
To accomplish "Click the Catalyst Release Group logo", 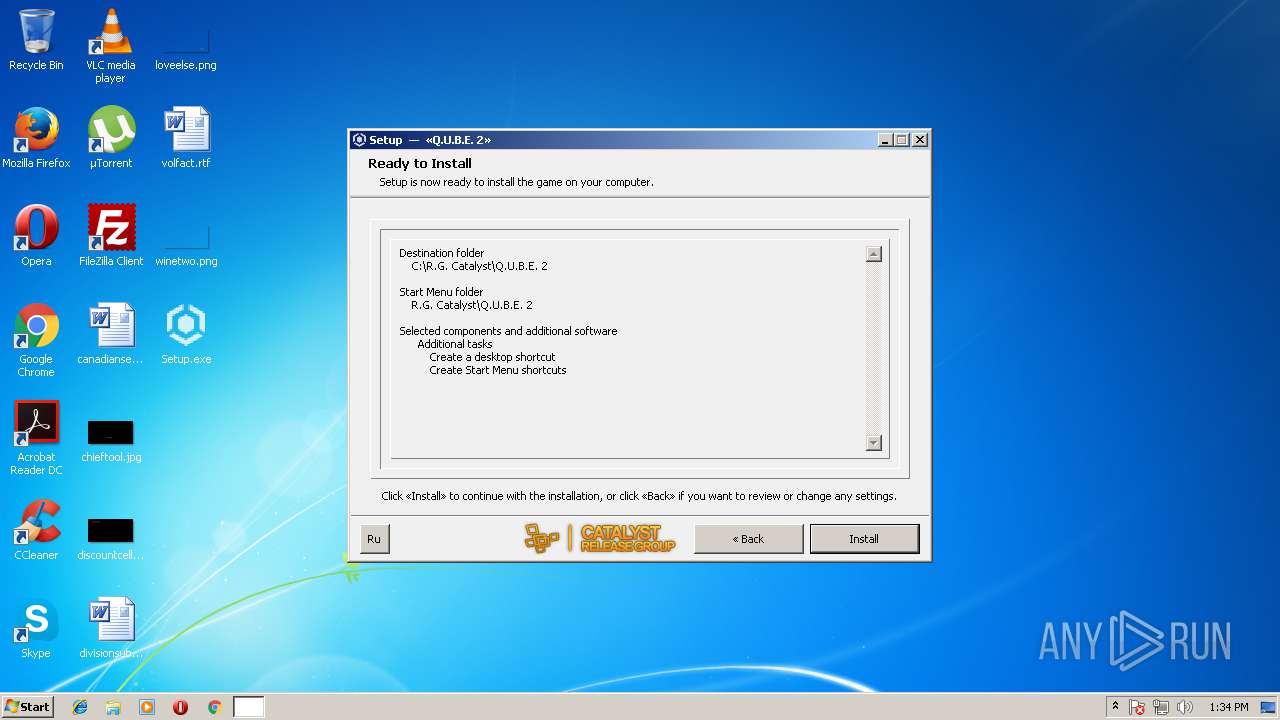I will click(600, 539).
